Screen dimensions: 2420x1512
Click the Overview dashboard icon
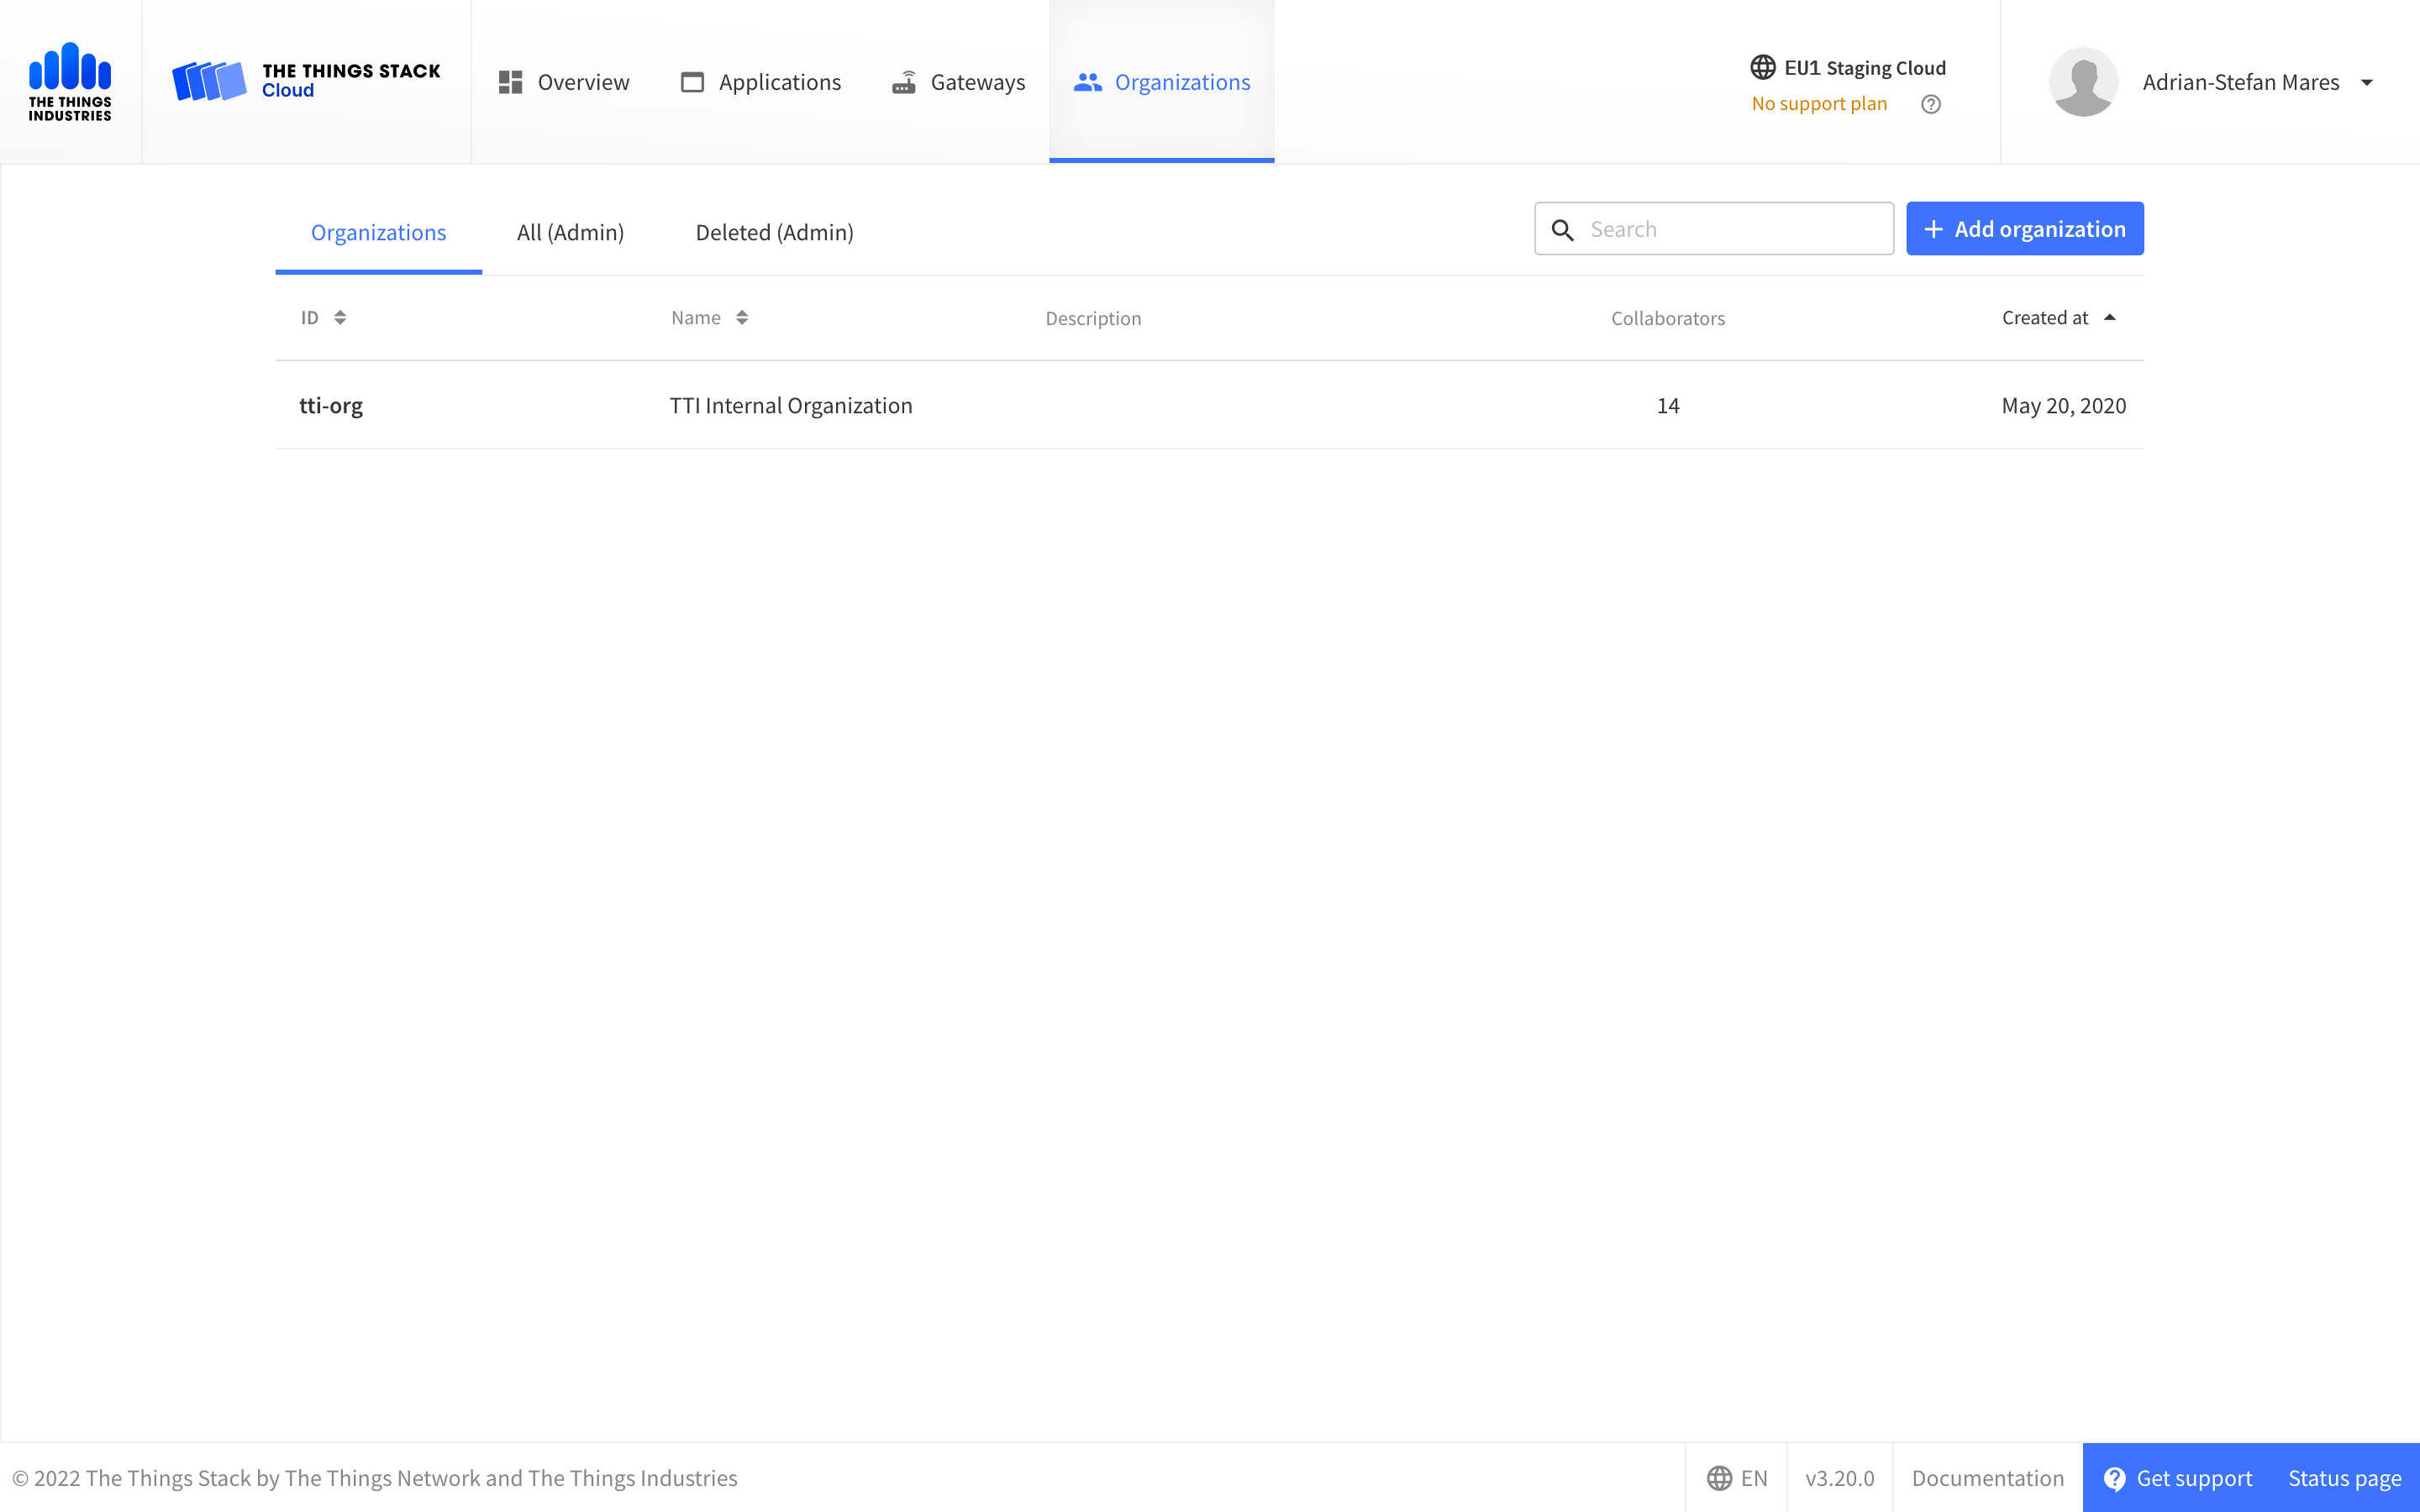510,82
